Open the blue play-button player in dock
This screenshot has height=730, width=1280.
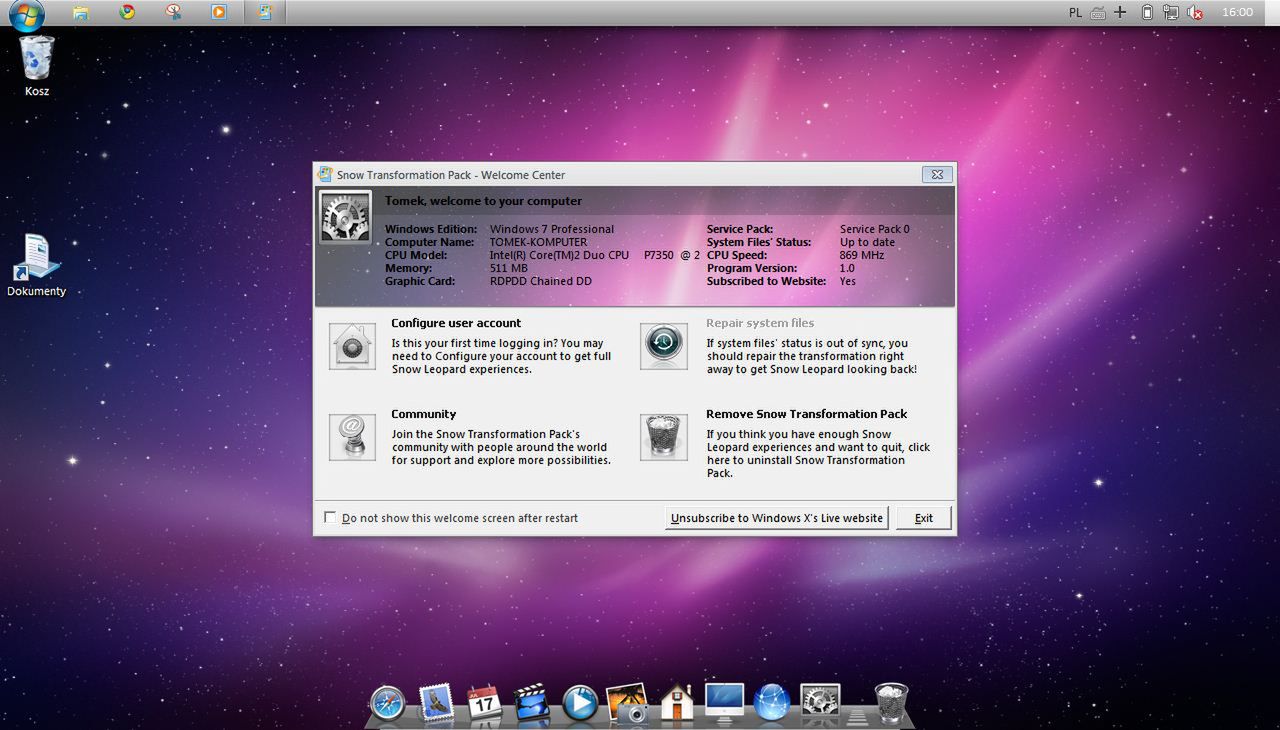pyautogui.click(x=580, y=703)
